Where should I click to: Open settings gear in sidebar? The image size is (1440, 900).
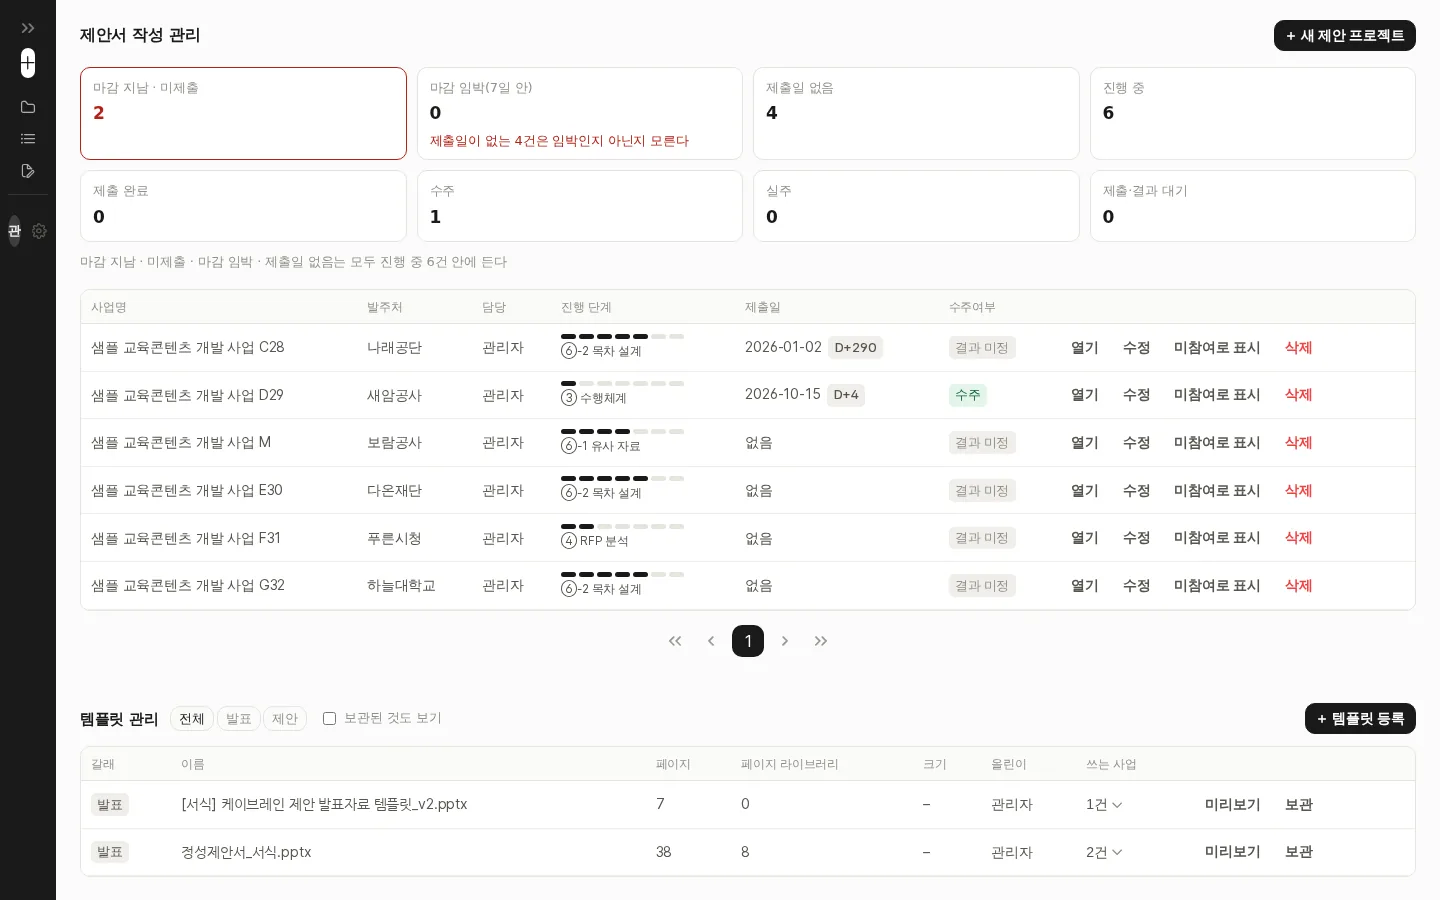coord(39,231)
